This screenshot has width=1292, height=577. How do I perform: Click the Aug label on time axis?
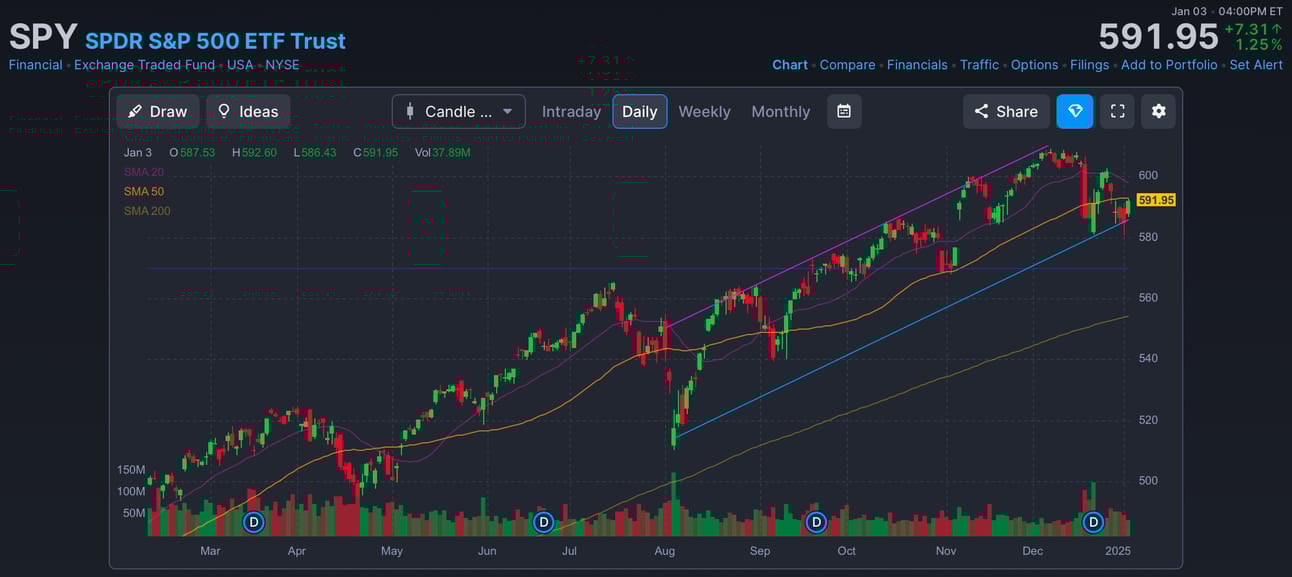(664, 551)
